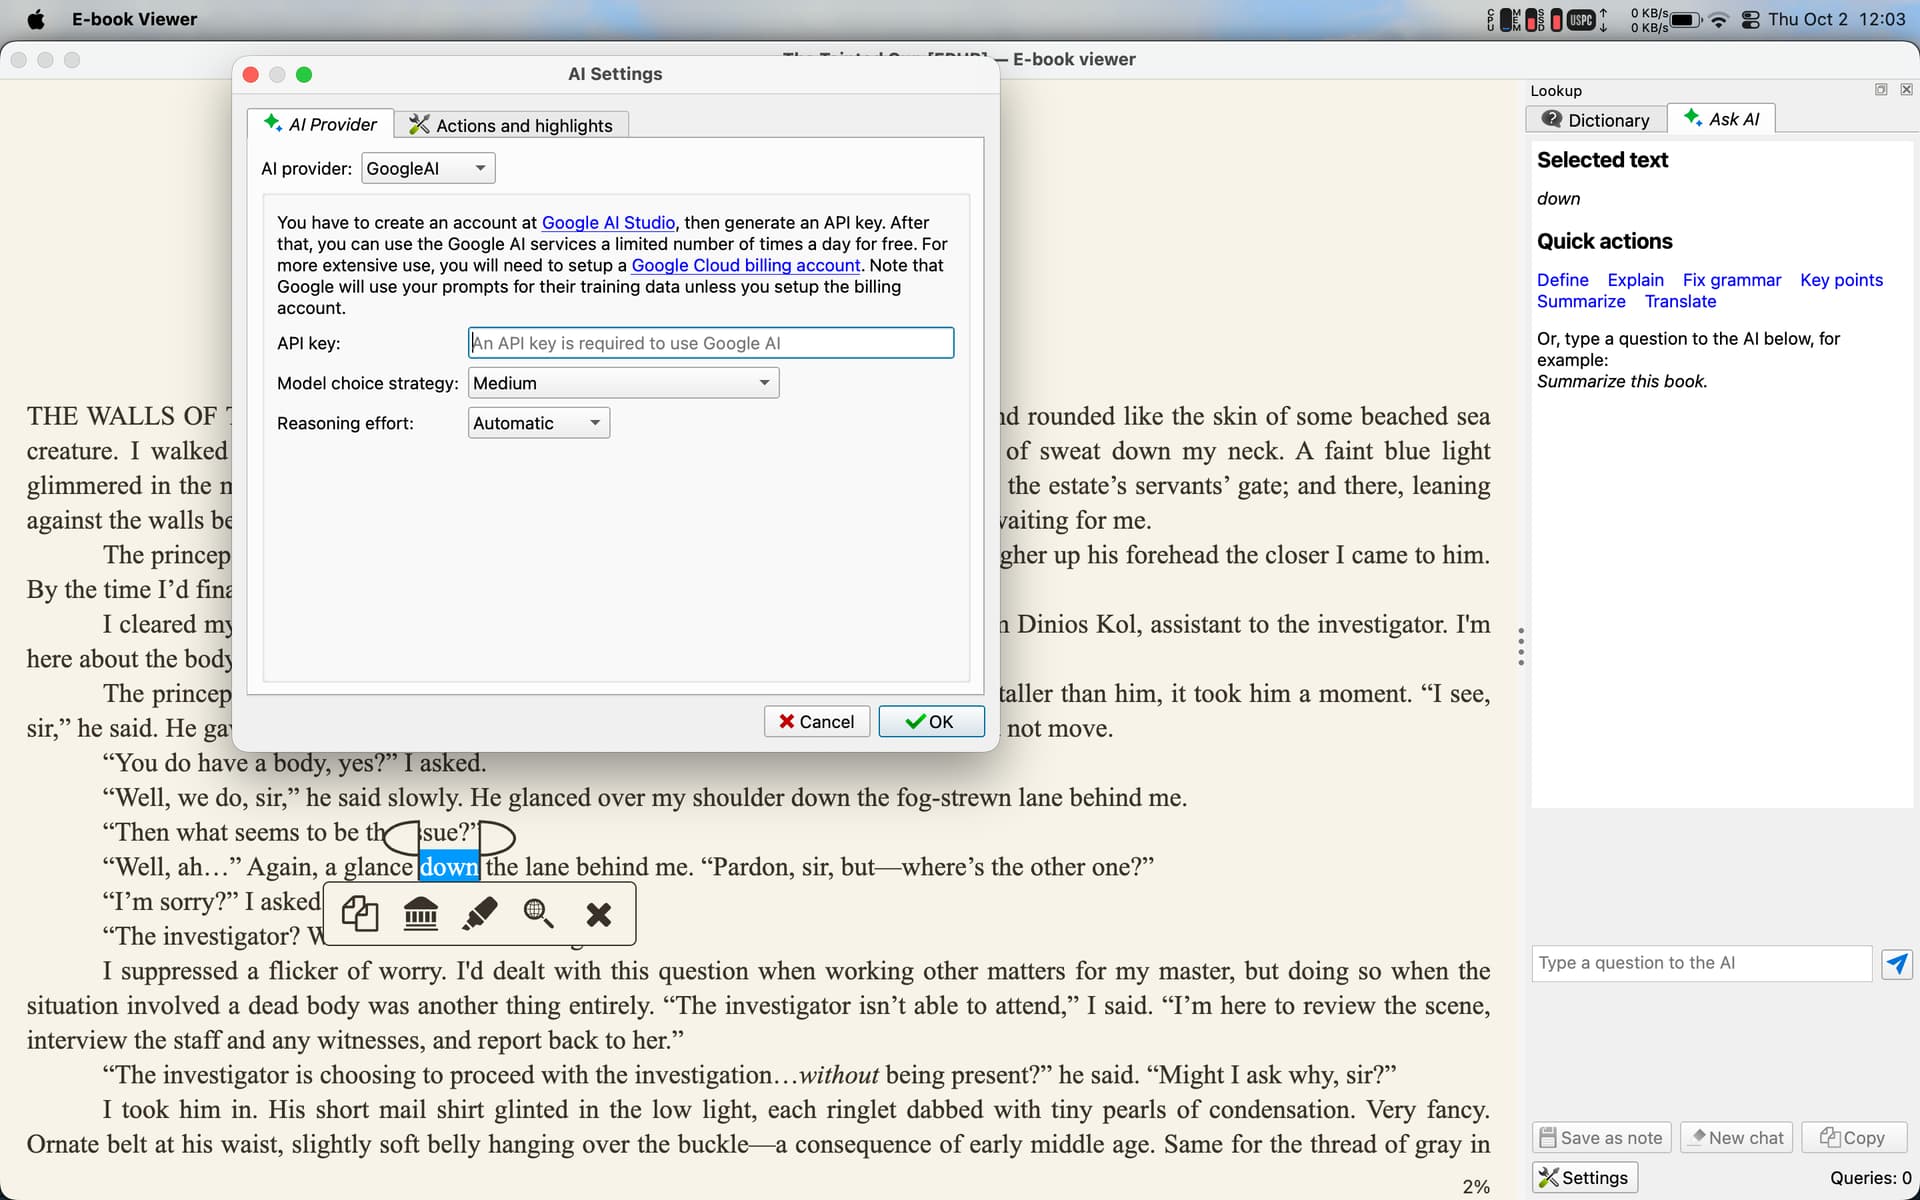
Task: Click the Wi-Fi status icon
Action: (1718, 20)
